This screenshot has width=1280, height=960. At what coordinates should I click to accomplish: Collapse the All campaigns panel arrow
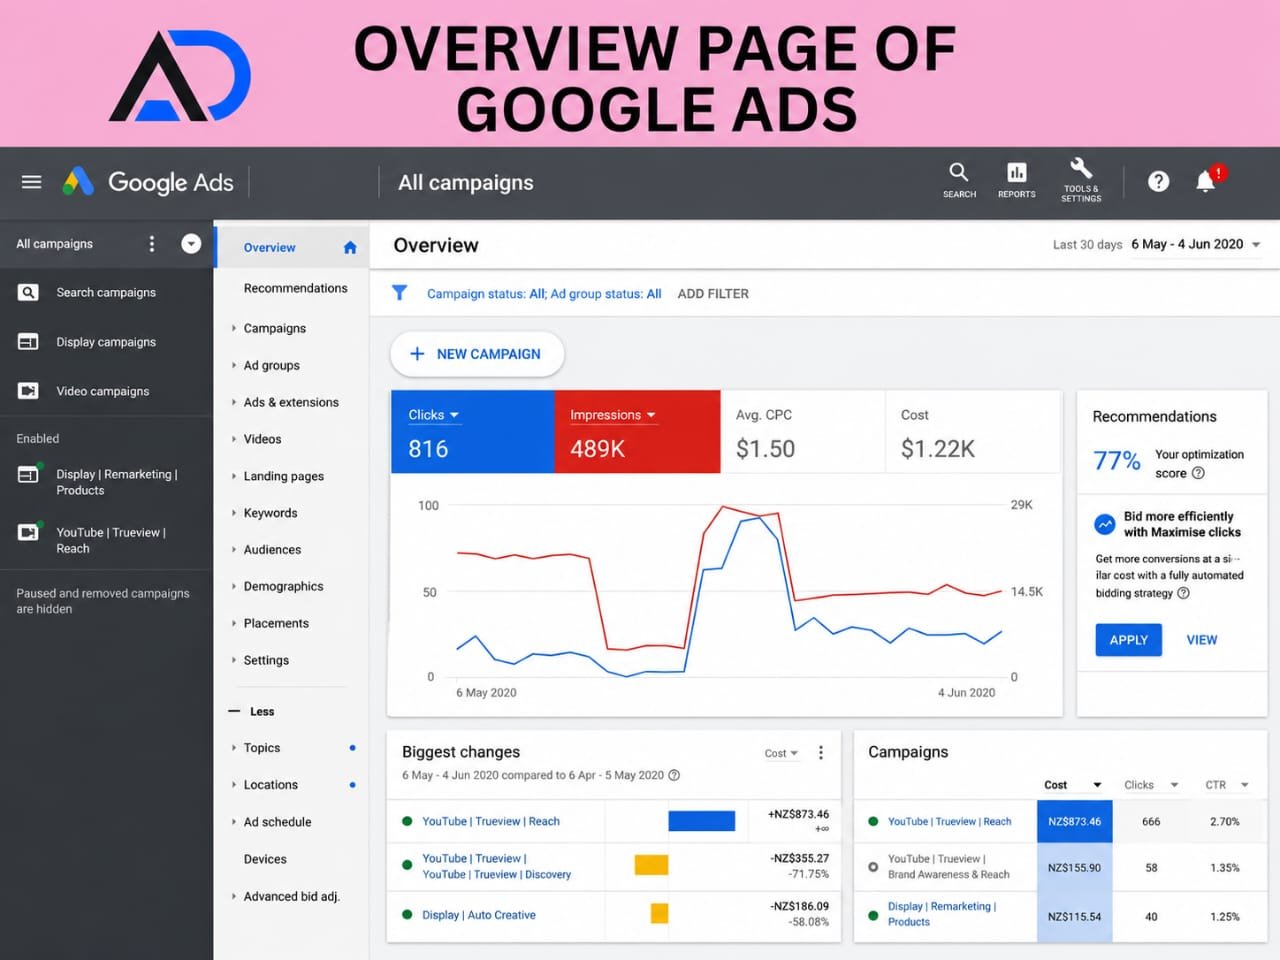coord(191,244)
